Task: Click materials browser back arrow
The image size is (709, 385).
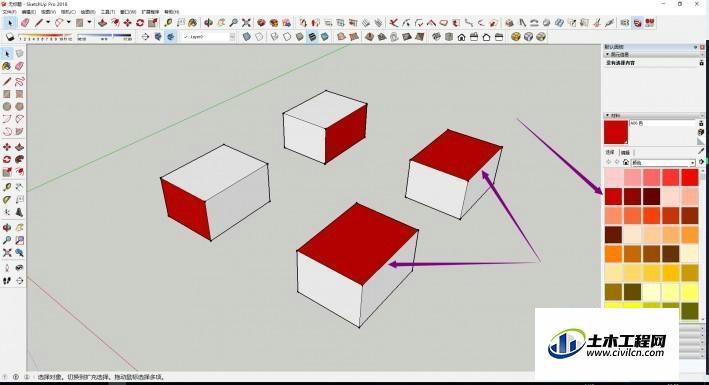Action: (x=608, y=162)
